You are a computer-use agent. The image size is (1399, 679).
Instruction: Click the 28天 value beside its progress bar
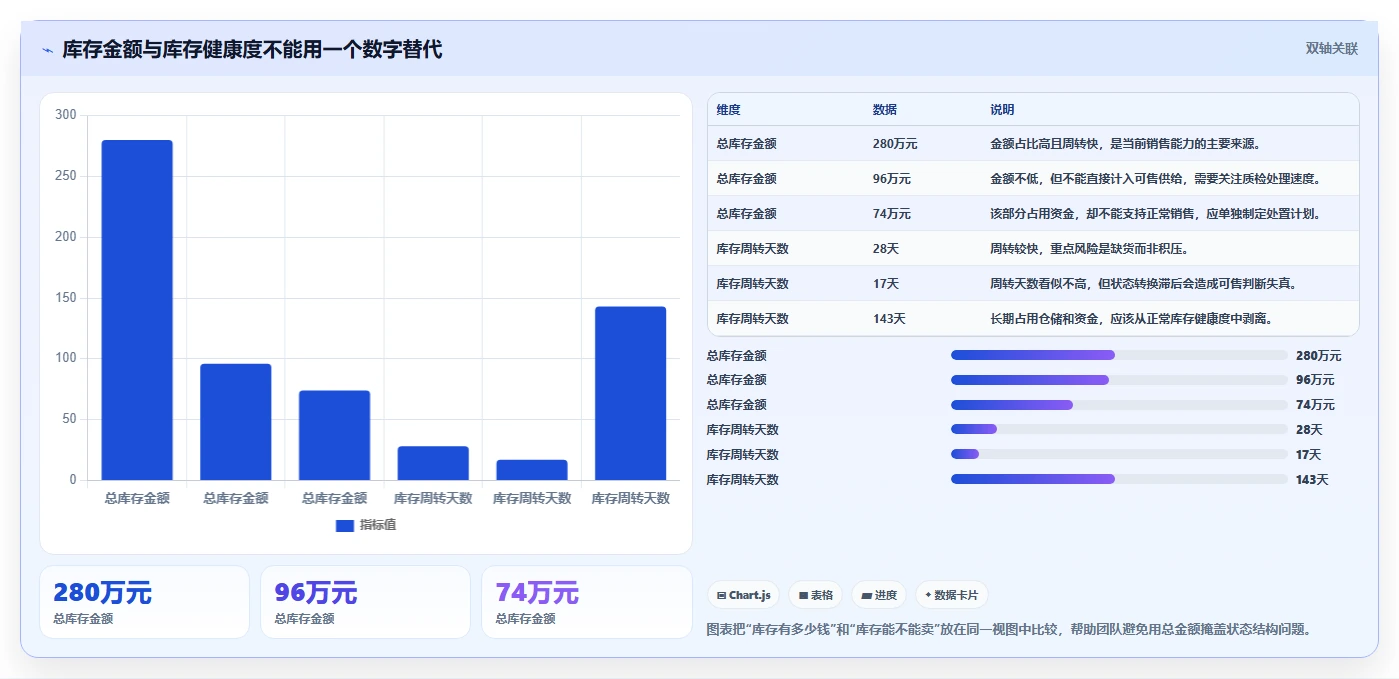pyautogui.click(x=1309, y=430)
